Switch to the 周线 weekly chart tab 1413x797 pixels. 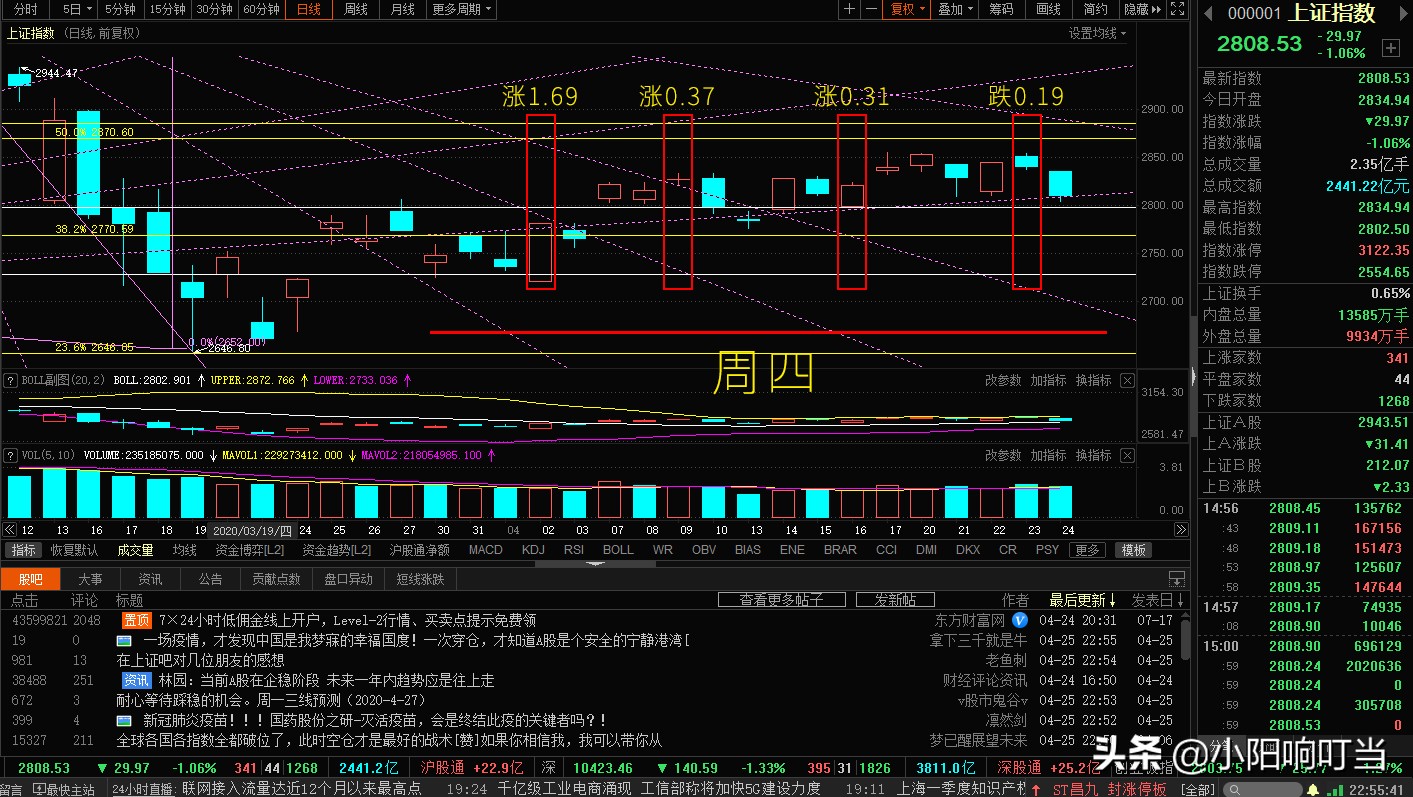[355, 9]
